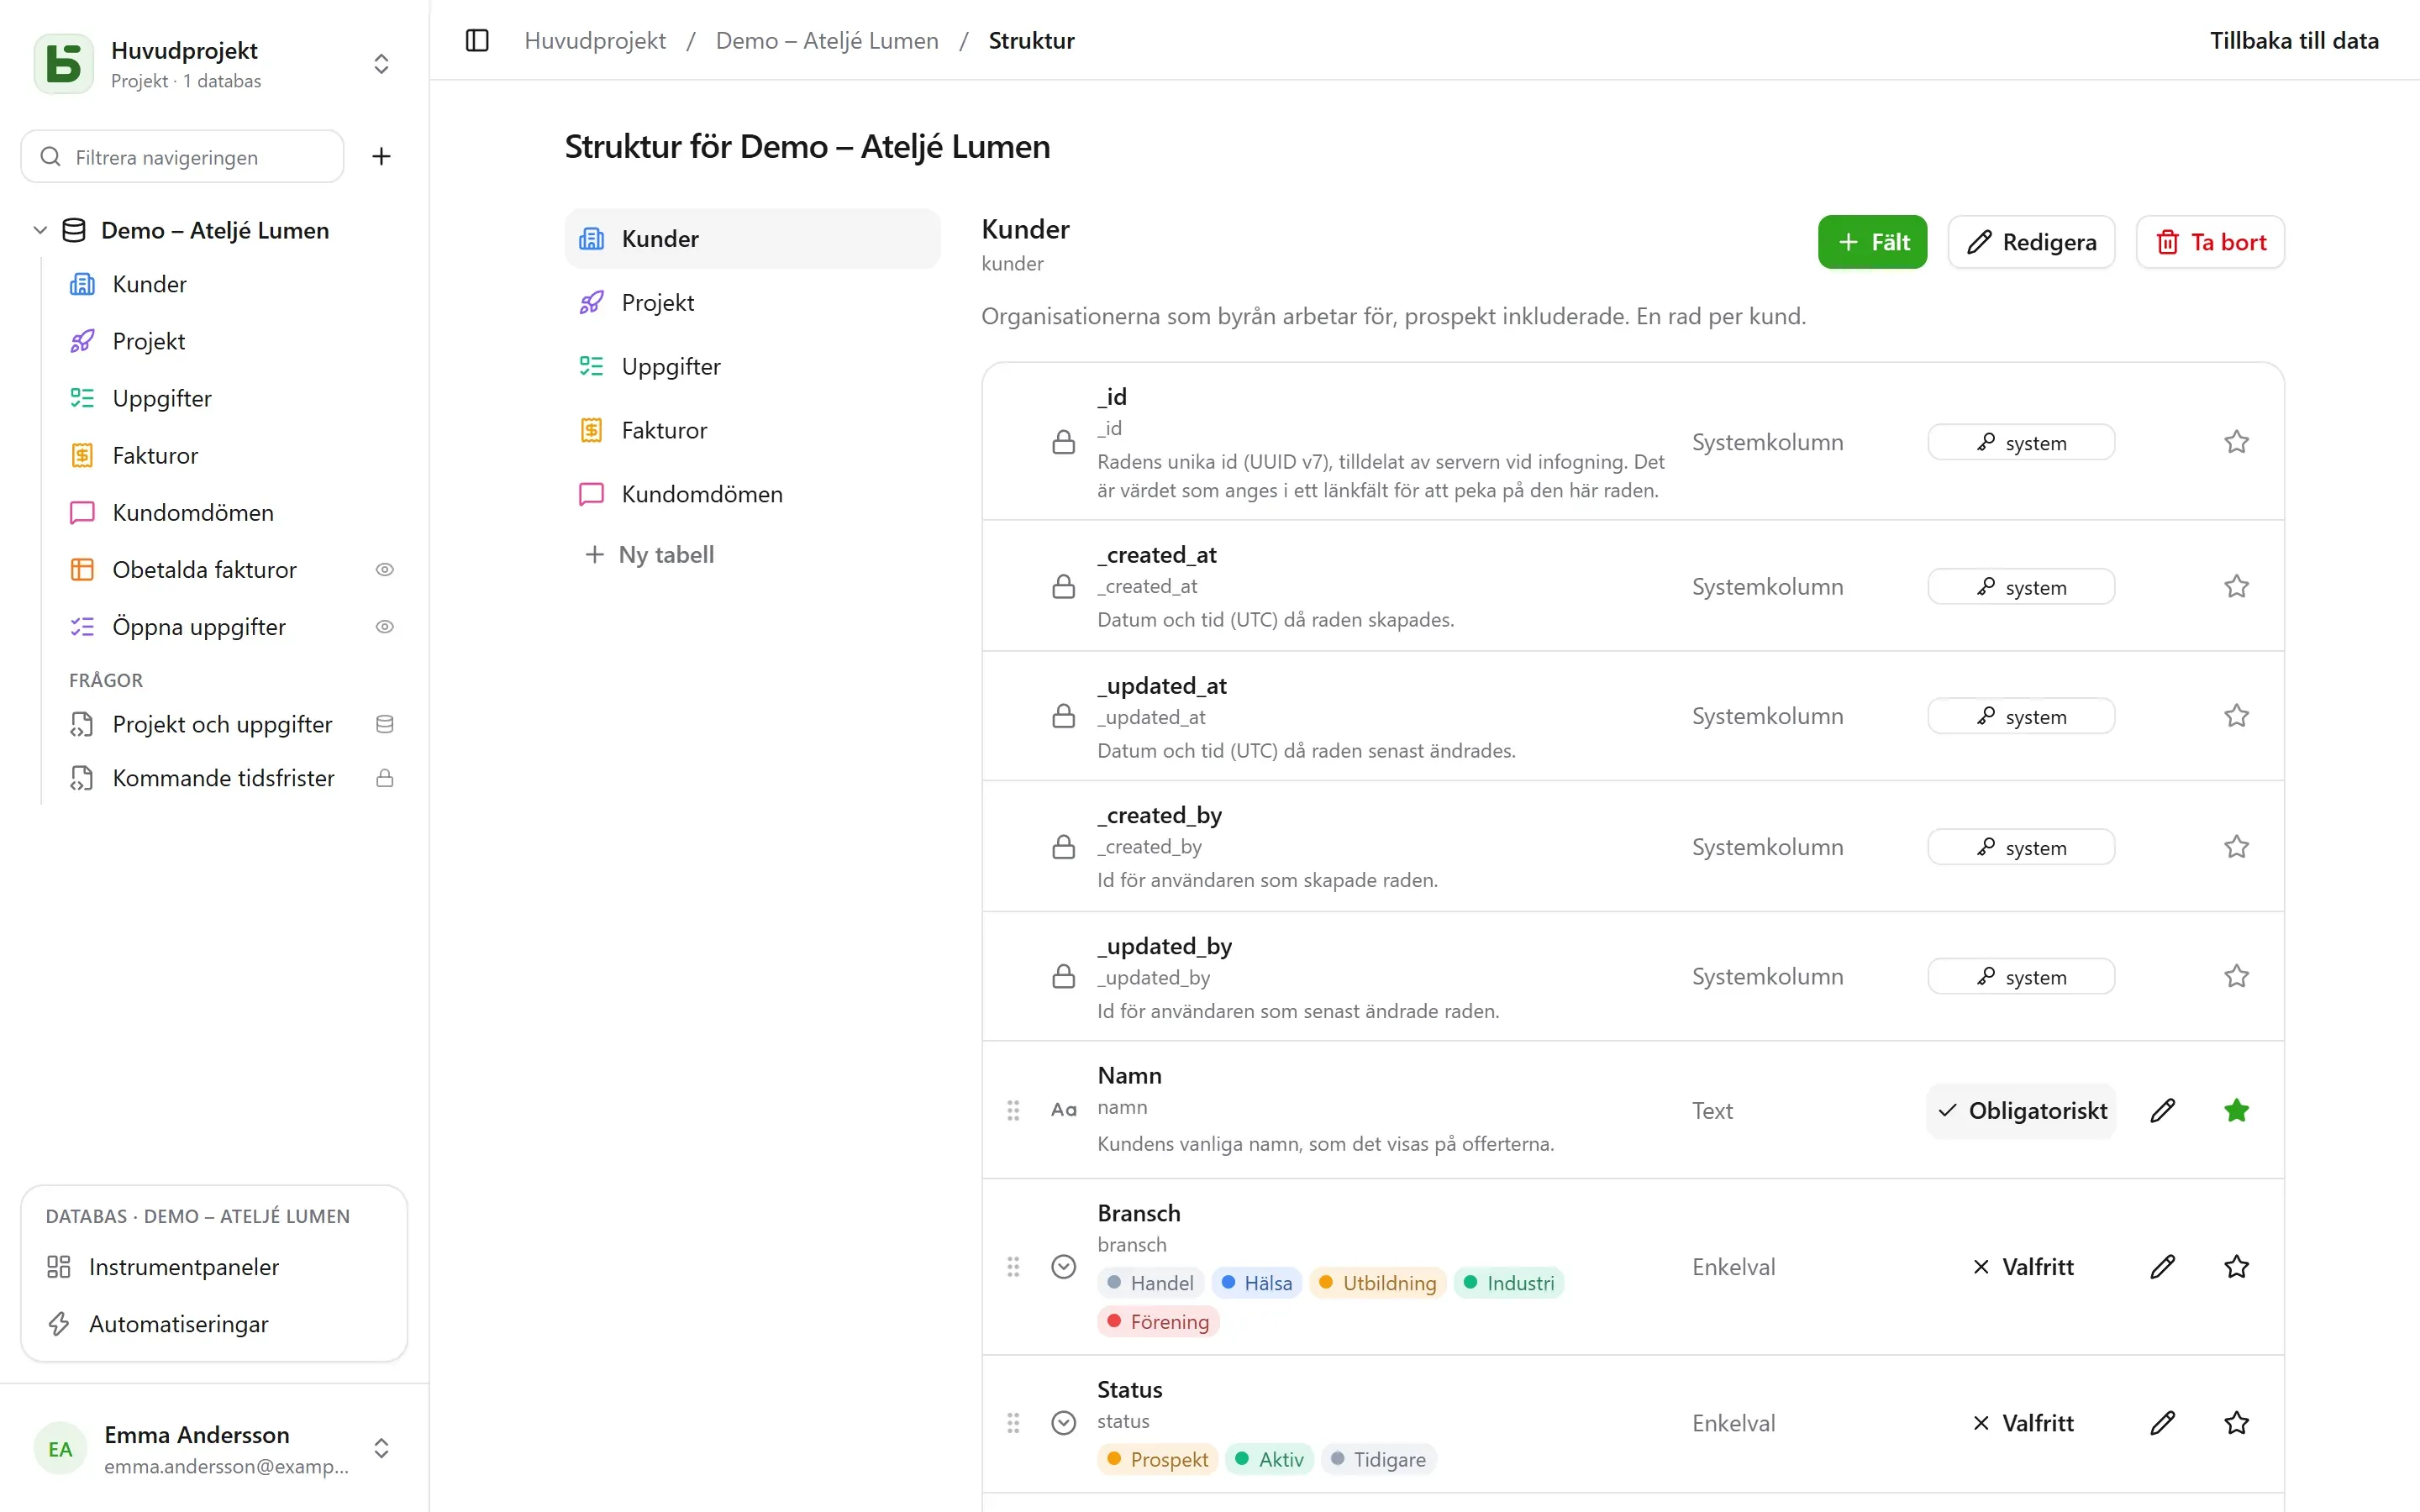
Task: Click the single-select icon in Bransch row
Action: [1064, 1267]
